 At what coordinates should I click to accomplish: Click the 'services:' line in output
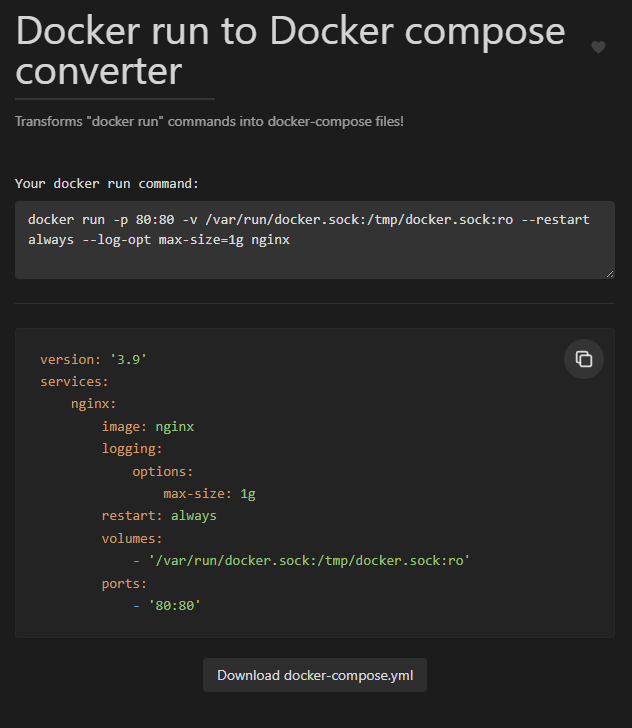pyautogui.click(x=74, y=382)
